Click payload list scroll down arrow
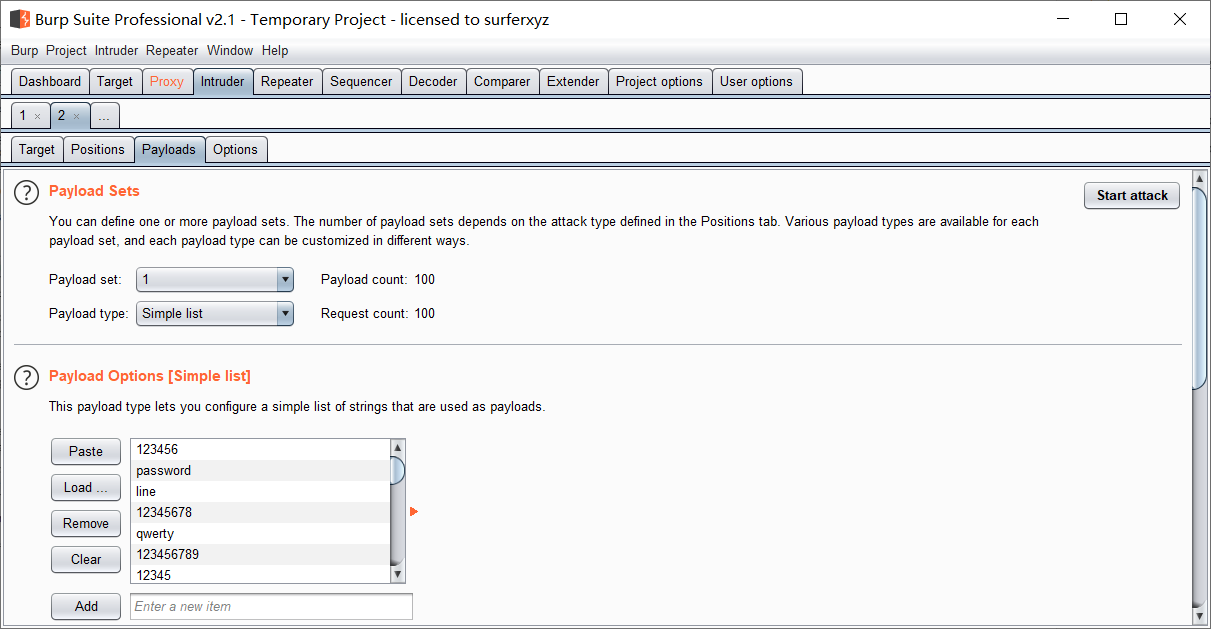The height and width of the screenshot is (629, 1211). [x=397, y=575]
